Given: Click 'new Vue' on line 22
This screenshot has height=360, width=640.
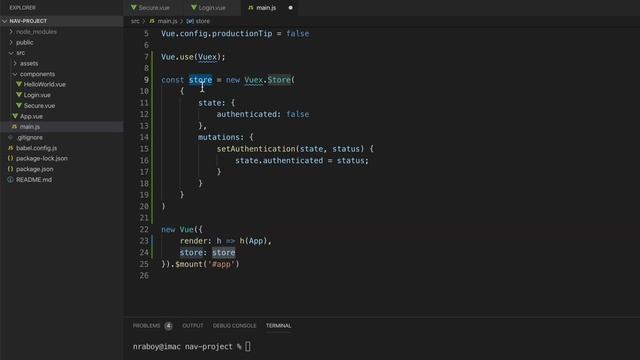Looking at the screenshot, I should click(177, 229).
